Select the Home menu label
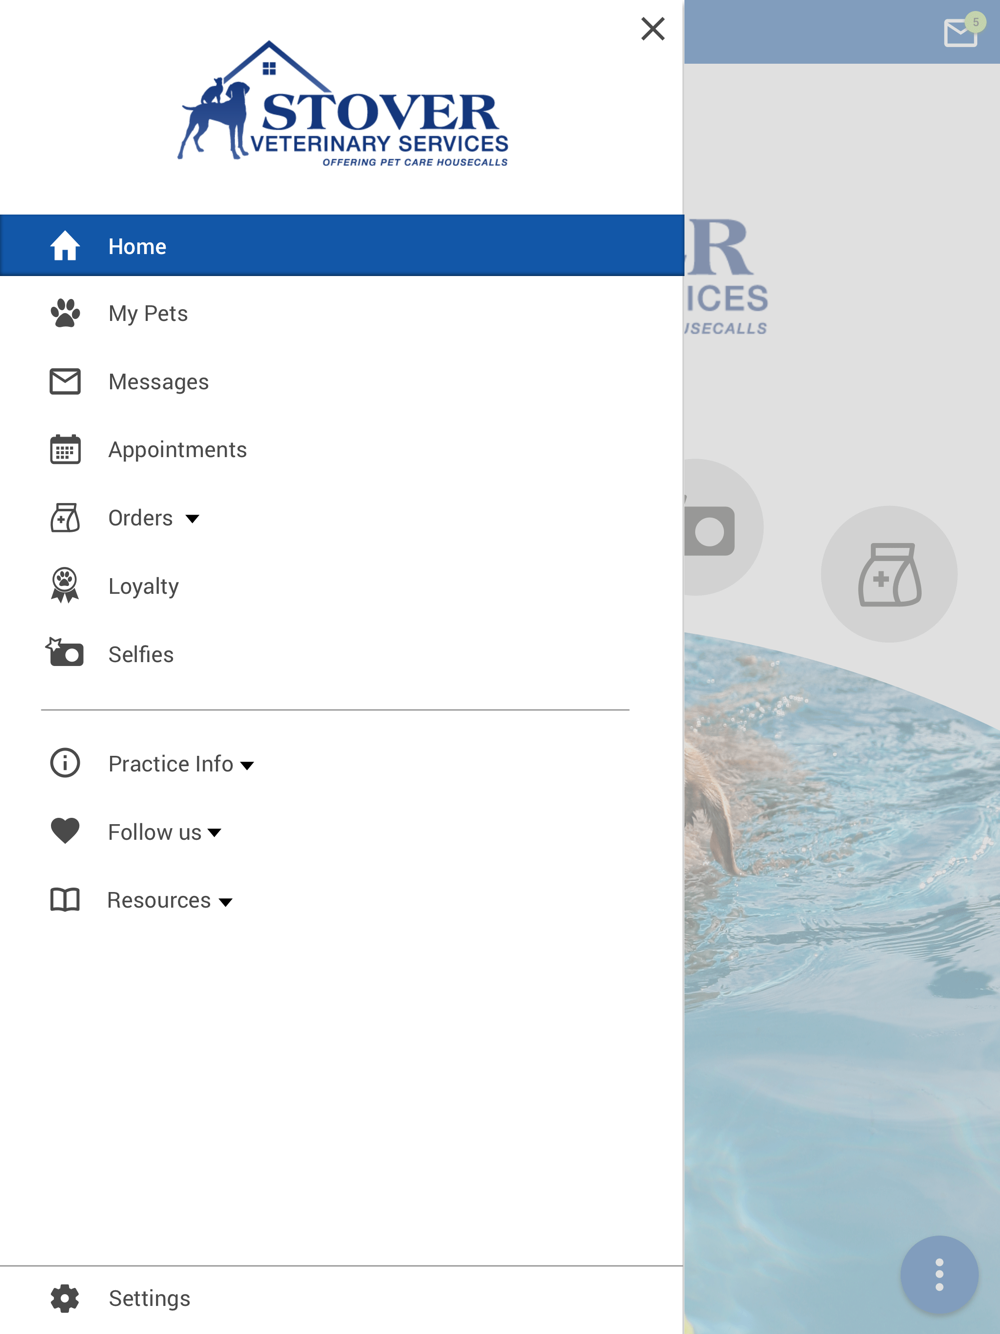Viewport: 1000px width, 1334px height. [137, 246]
